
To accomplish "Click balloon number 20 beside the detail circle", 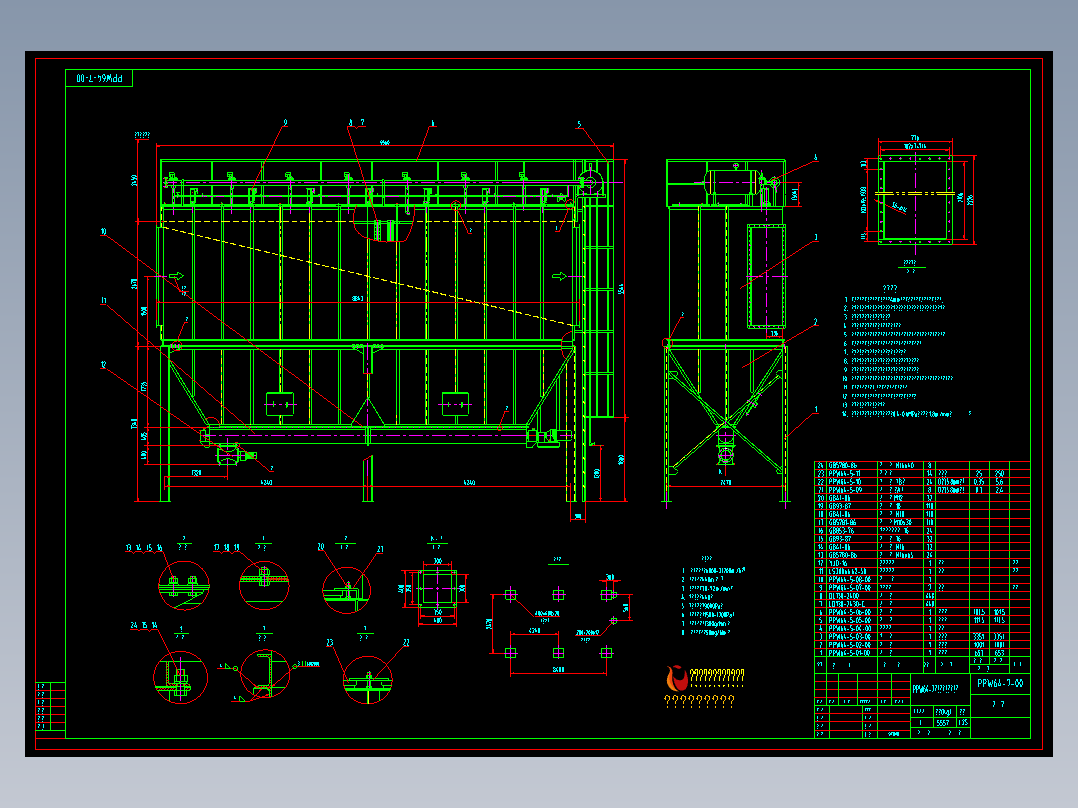I will (321, 547).
